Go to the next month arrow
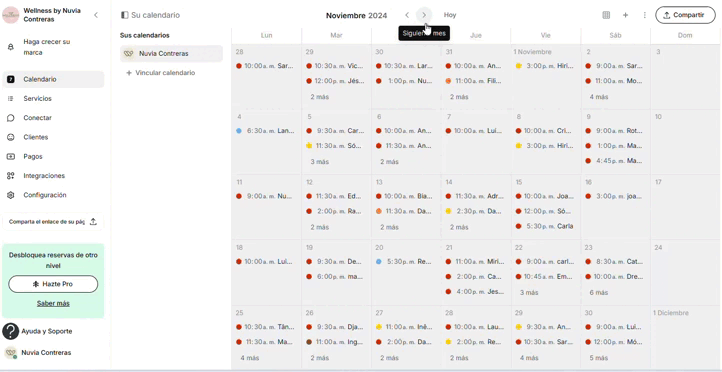The width and height of the screenshot is (722, 372). pyautogui.click(x=424, y=15)
